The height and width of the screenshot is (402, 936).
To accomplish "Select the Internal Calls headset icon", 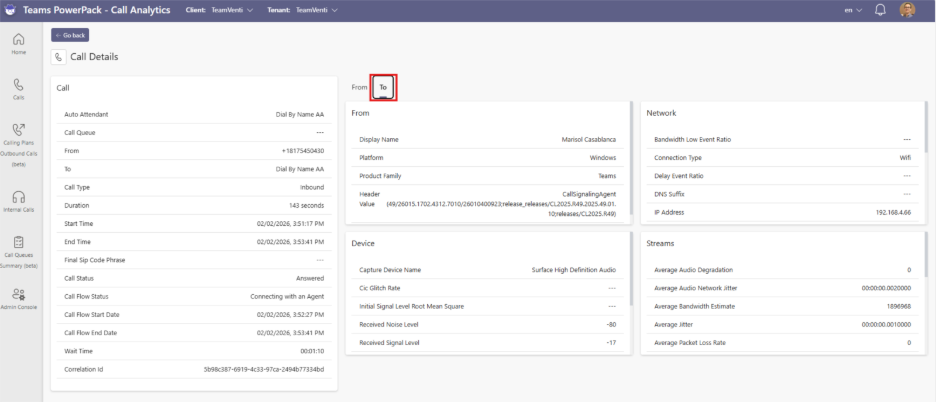I will [x=19, y=201].
